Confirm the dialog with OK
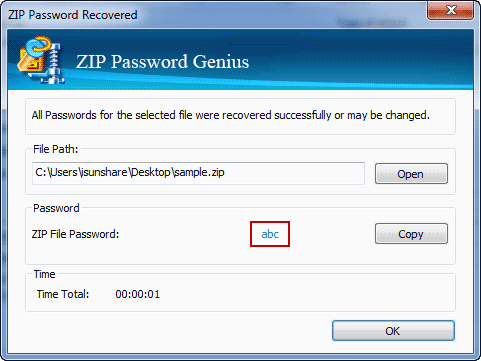The height and width of the screenshot is (361, 481). click(x=393, y=331)
